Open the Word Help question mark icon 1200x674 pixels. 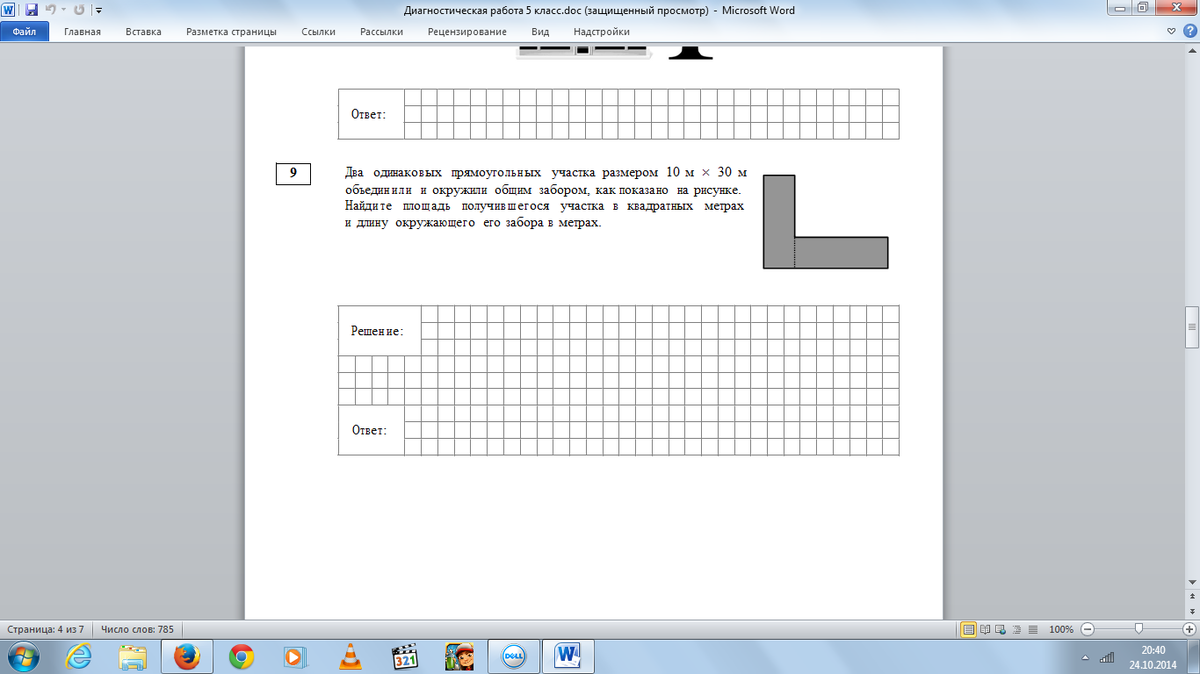point(1188,31)
